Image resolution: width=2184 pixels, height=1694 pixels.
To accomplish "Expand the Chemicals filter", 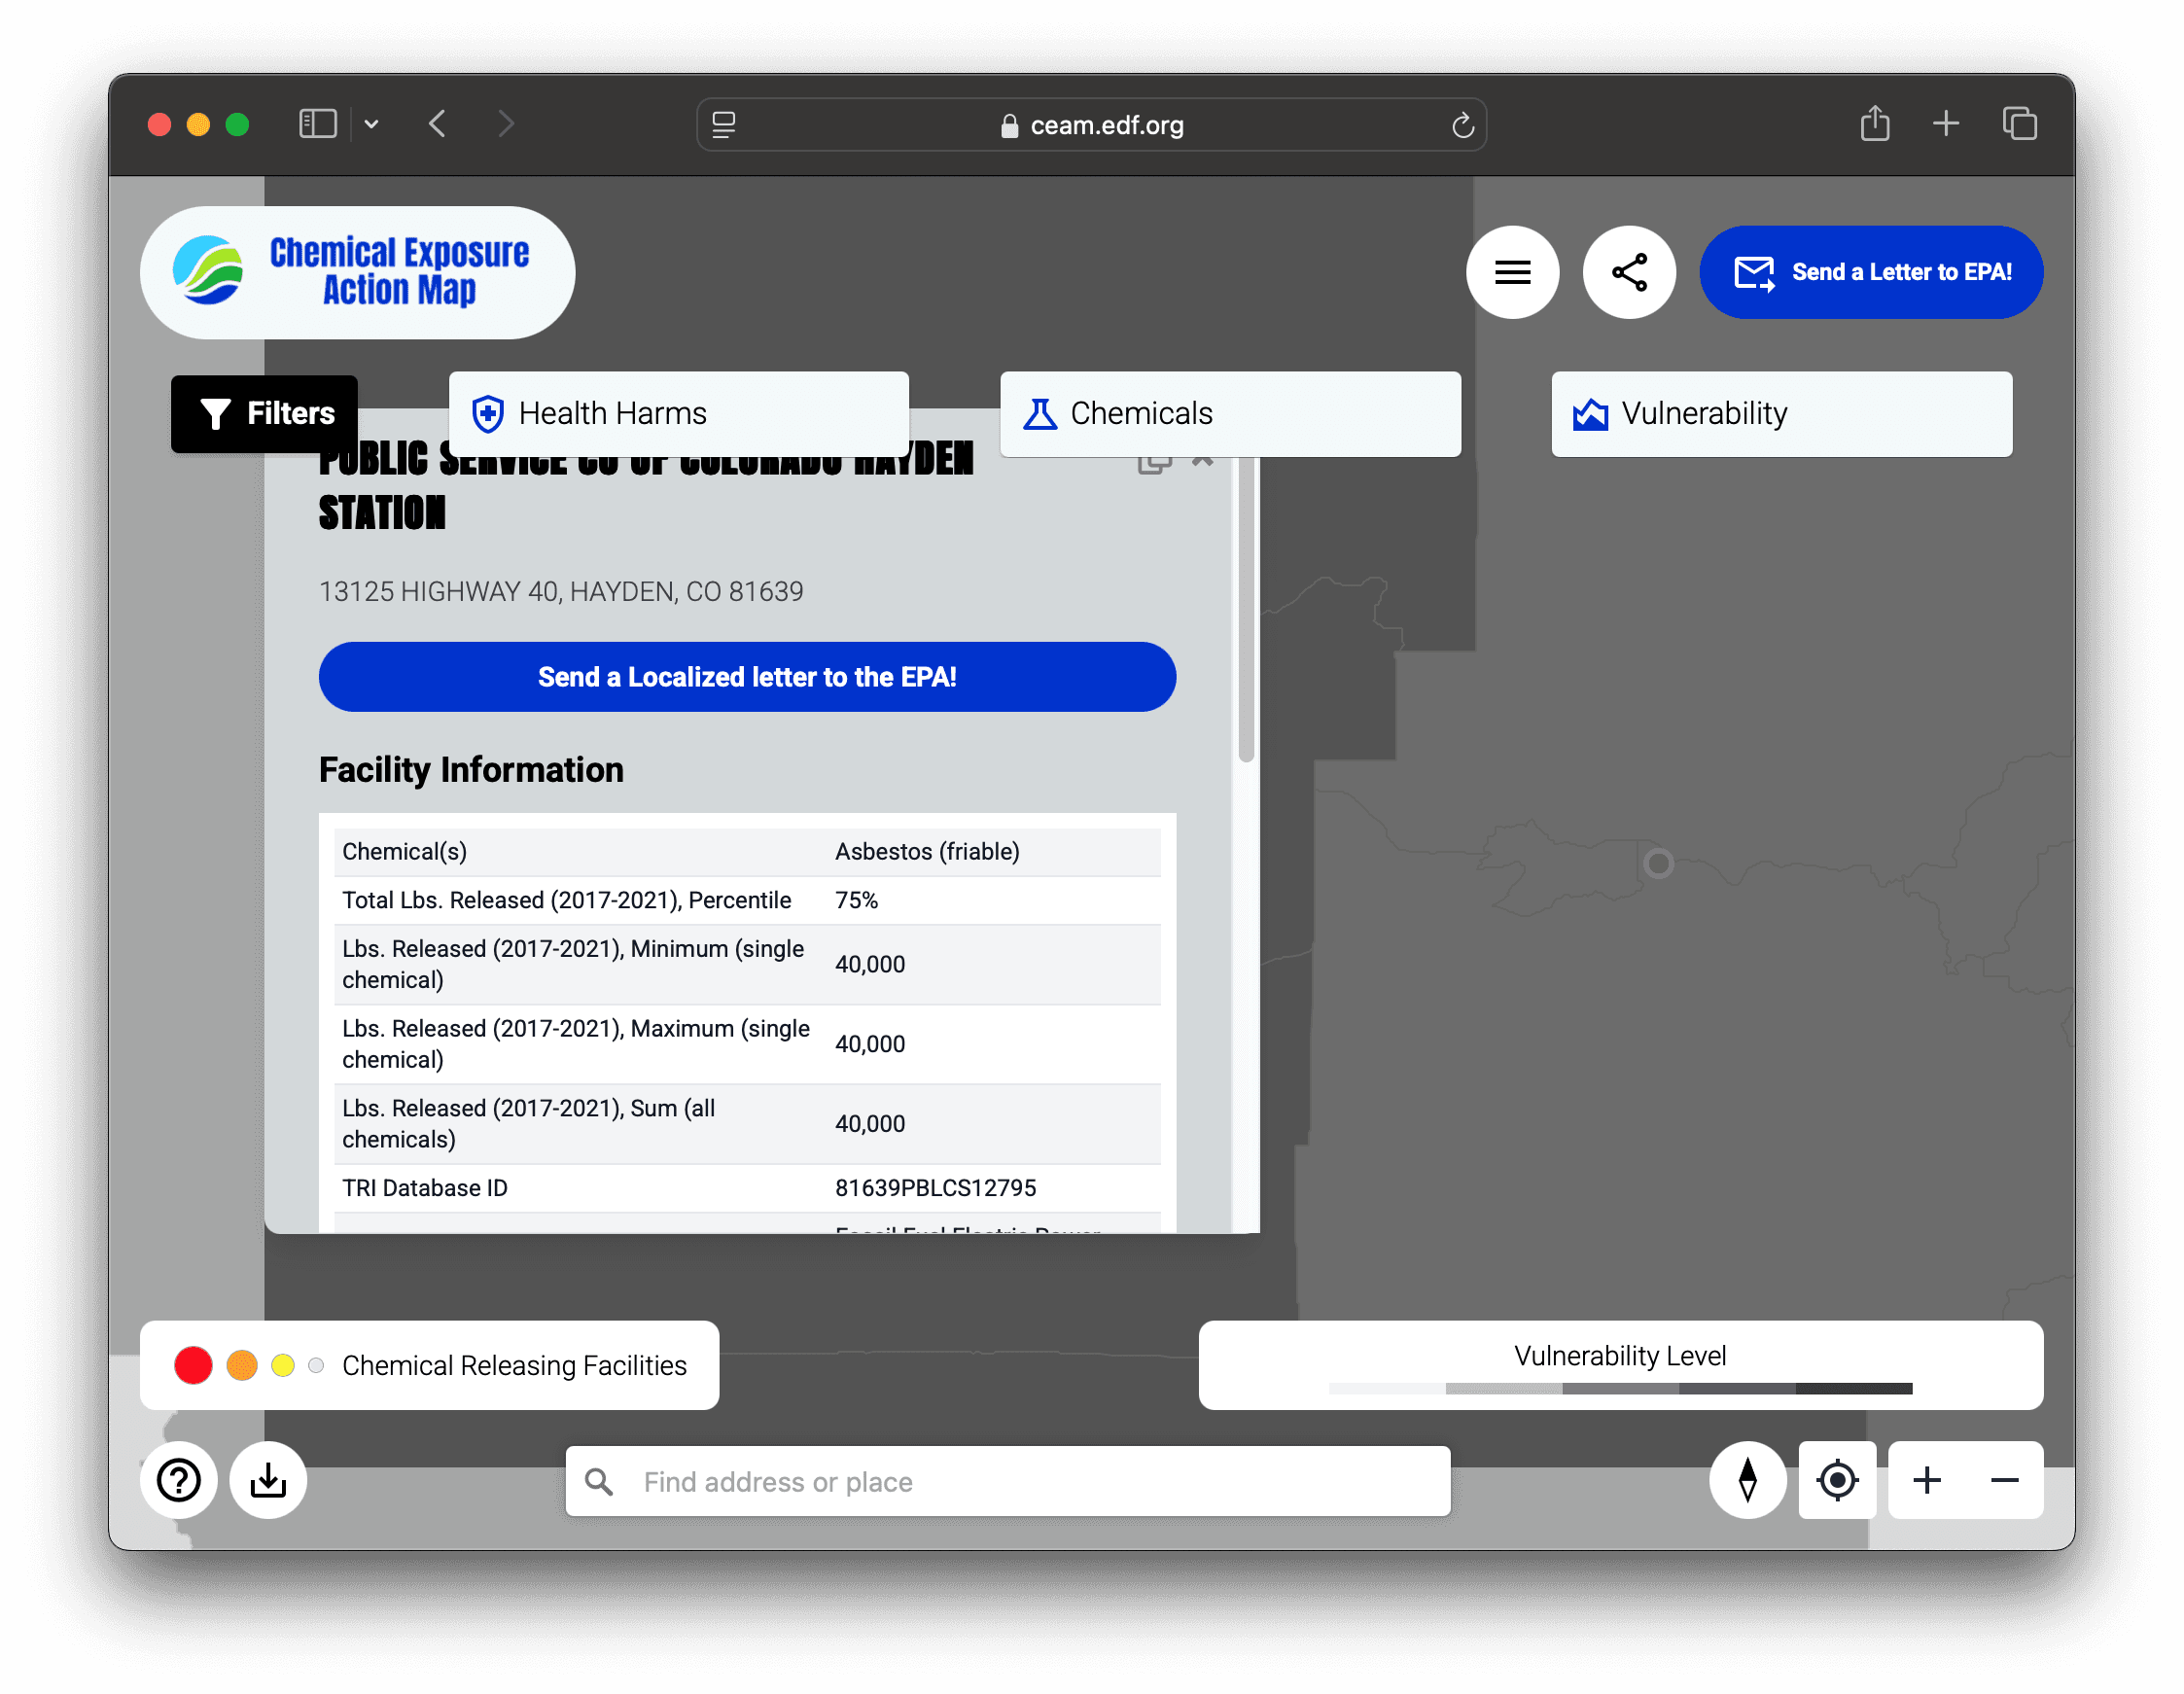I will coord(1230,413).
